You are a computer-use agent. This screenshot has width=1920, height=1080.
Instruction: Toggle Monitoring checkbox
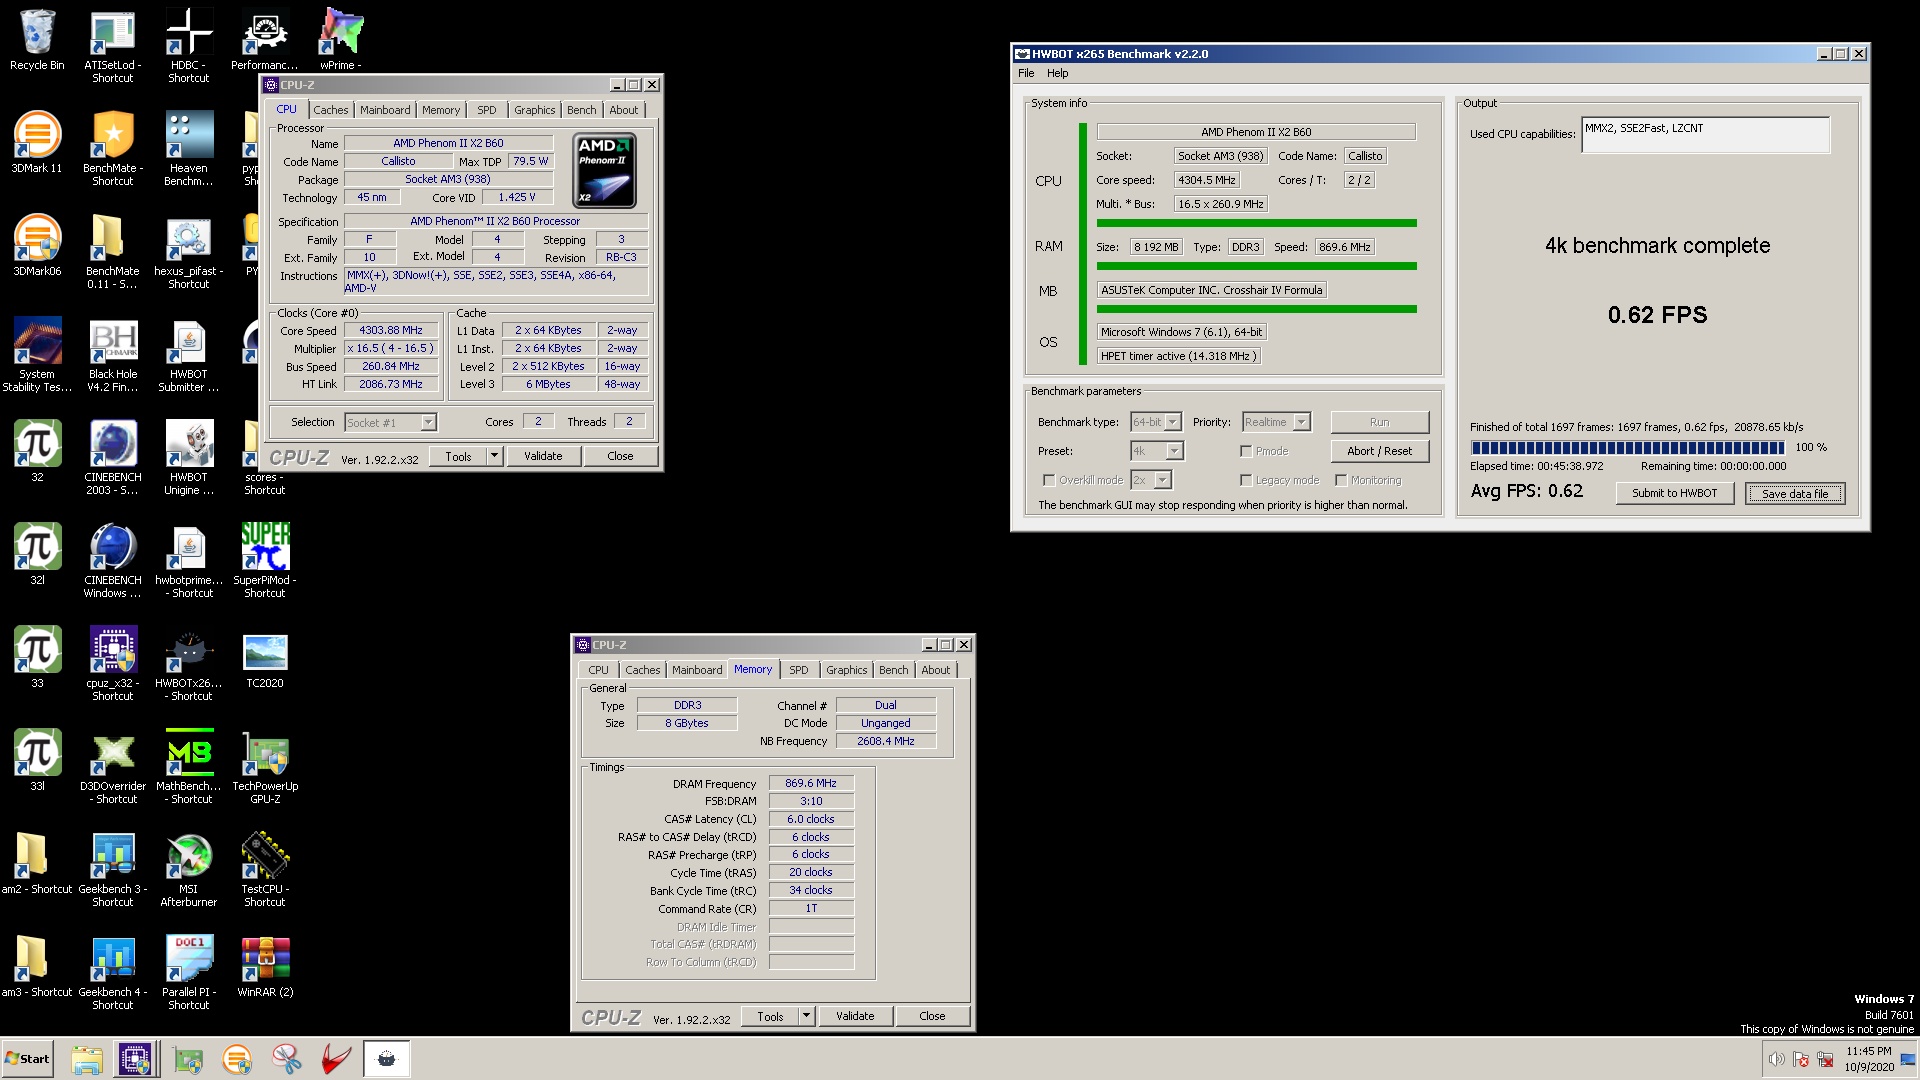[1341, 480]
